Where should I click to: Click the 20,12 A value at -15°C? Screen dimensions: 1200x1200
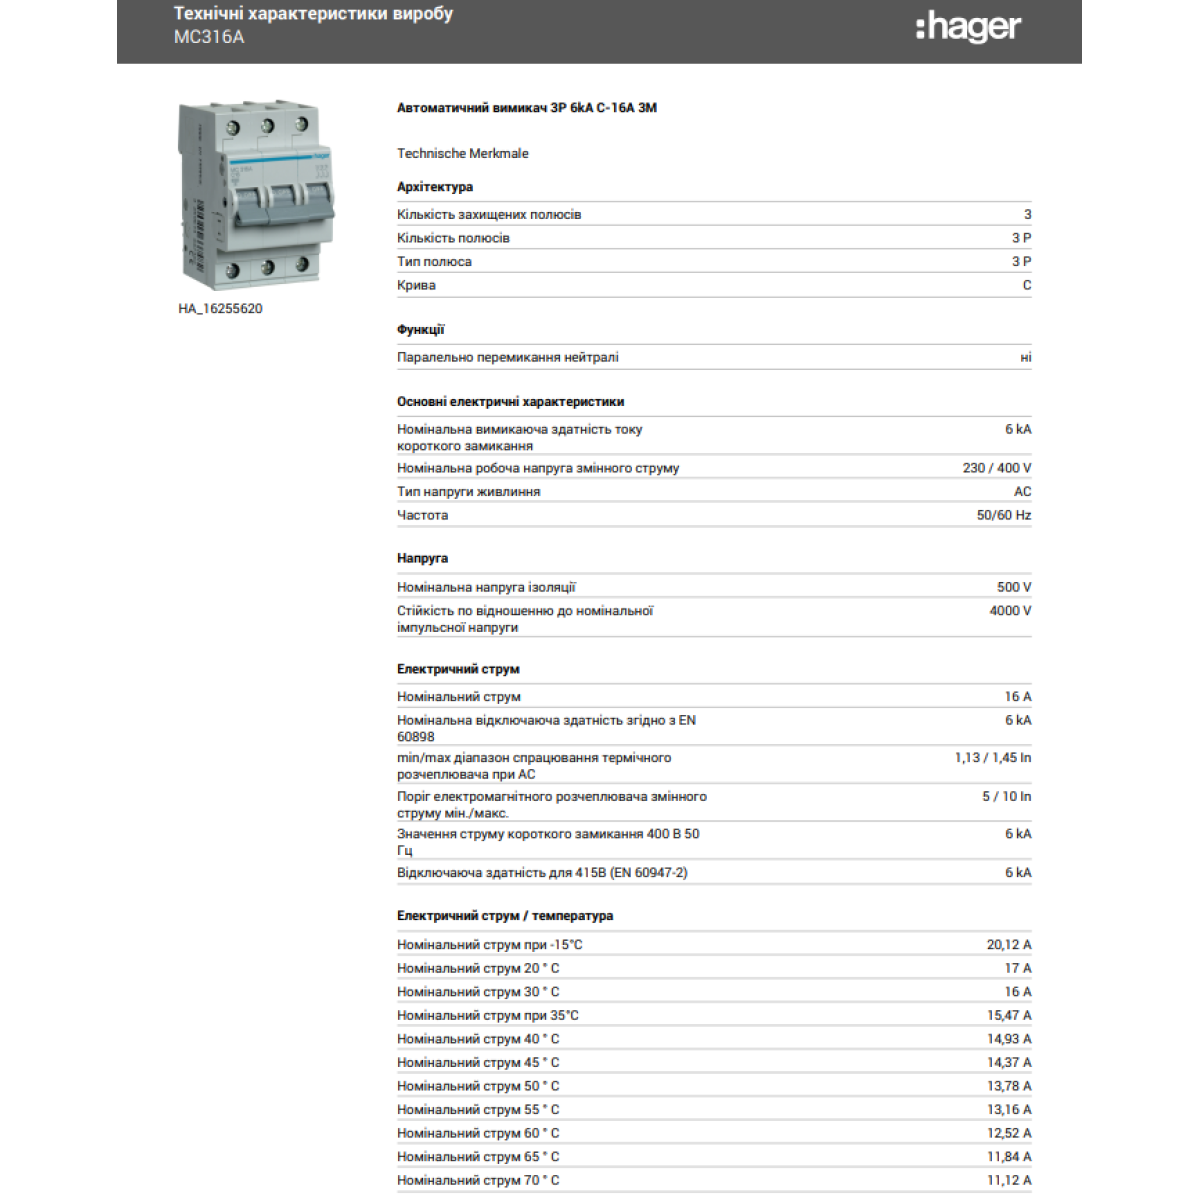(x=1008, y=945)
